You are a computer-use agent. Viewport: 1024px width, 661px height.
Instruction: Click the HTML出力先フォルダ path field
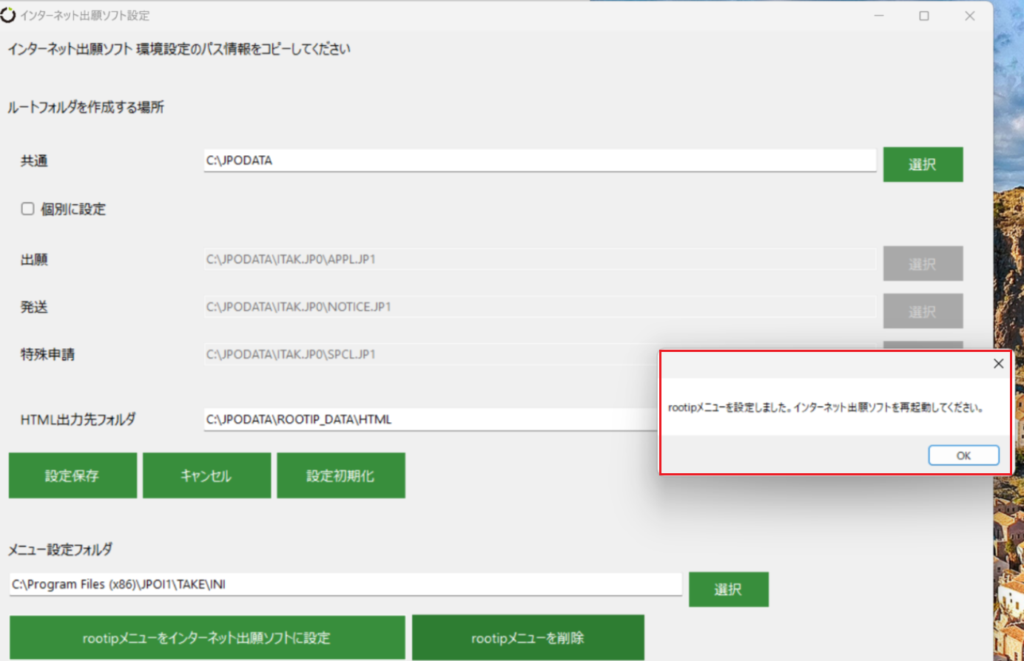click(431, 419)
